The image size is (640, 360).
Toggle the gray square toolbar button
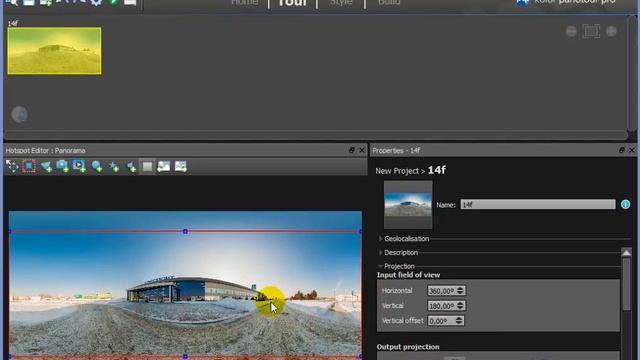click(147, 166)
